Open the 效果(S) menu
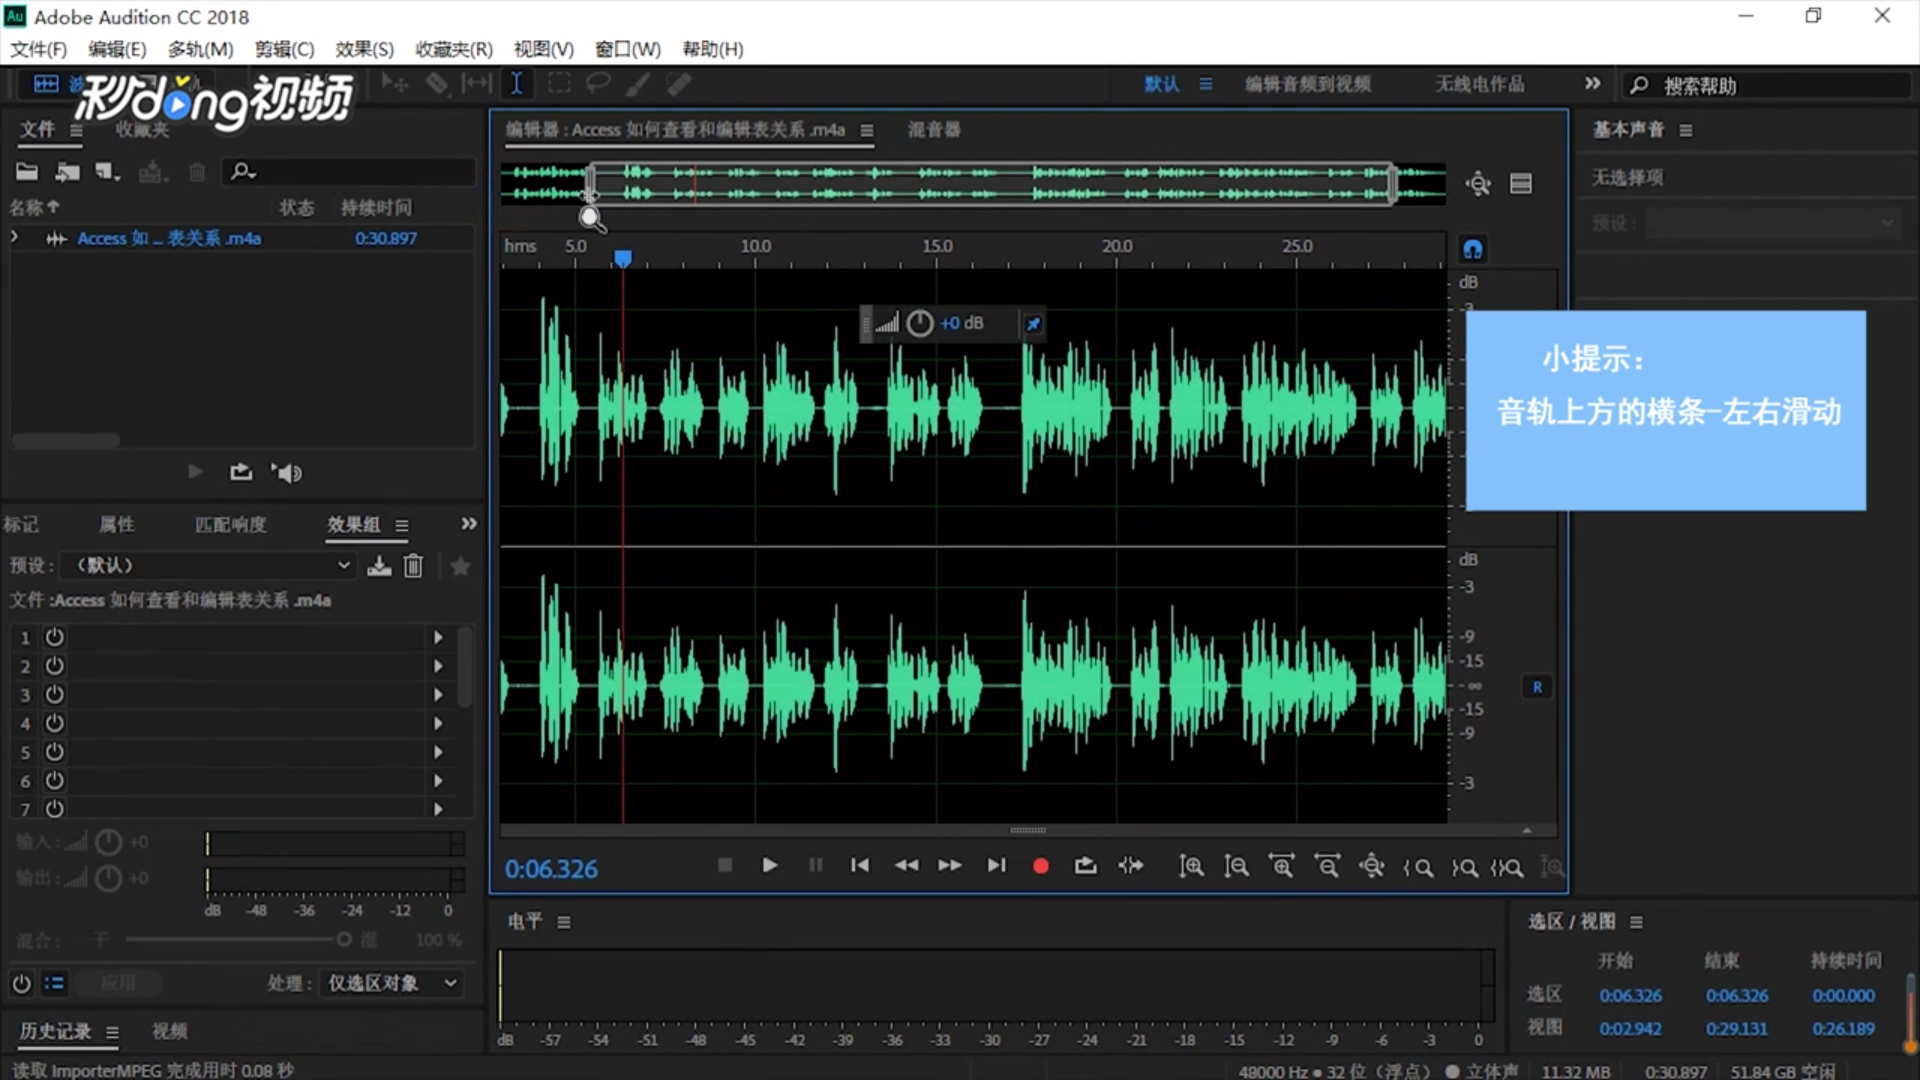1920x1080 pixels. 364,49
